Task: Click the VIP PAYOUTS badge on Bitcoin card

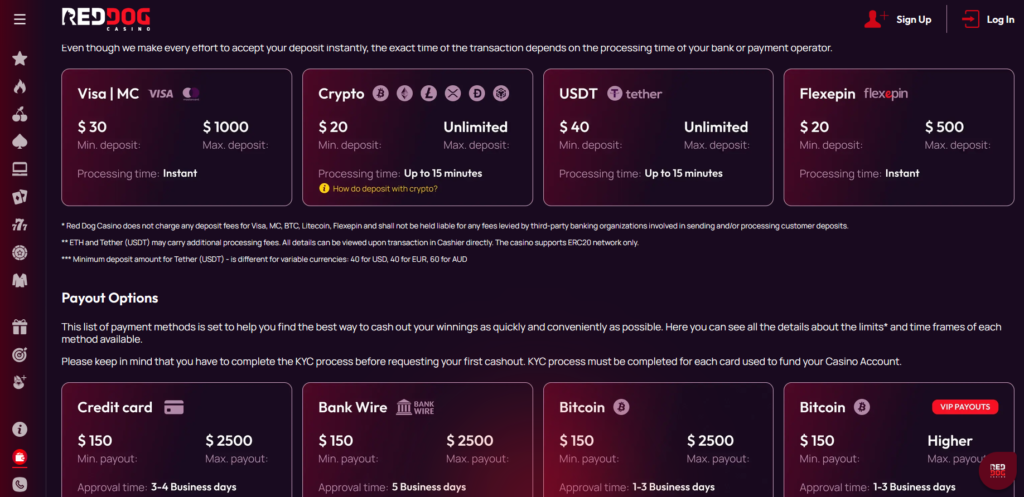Action: [965, 407]
